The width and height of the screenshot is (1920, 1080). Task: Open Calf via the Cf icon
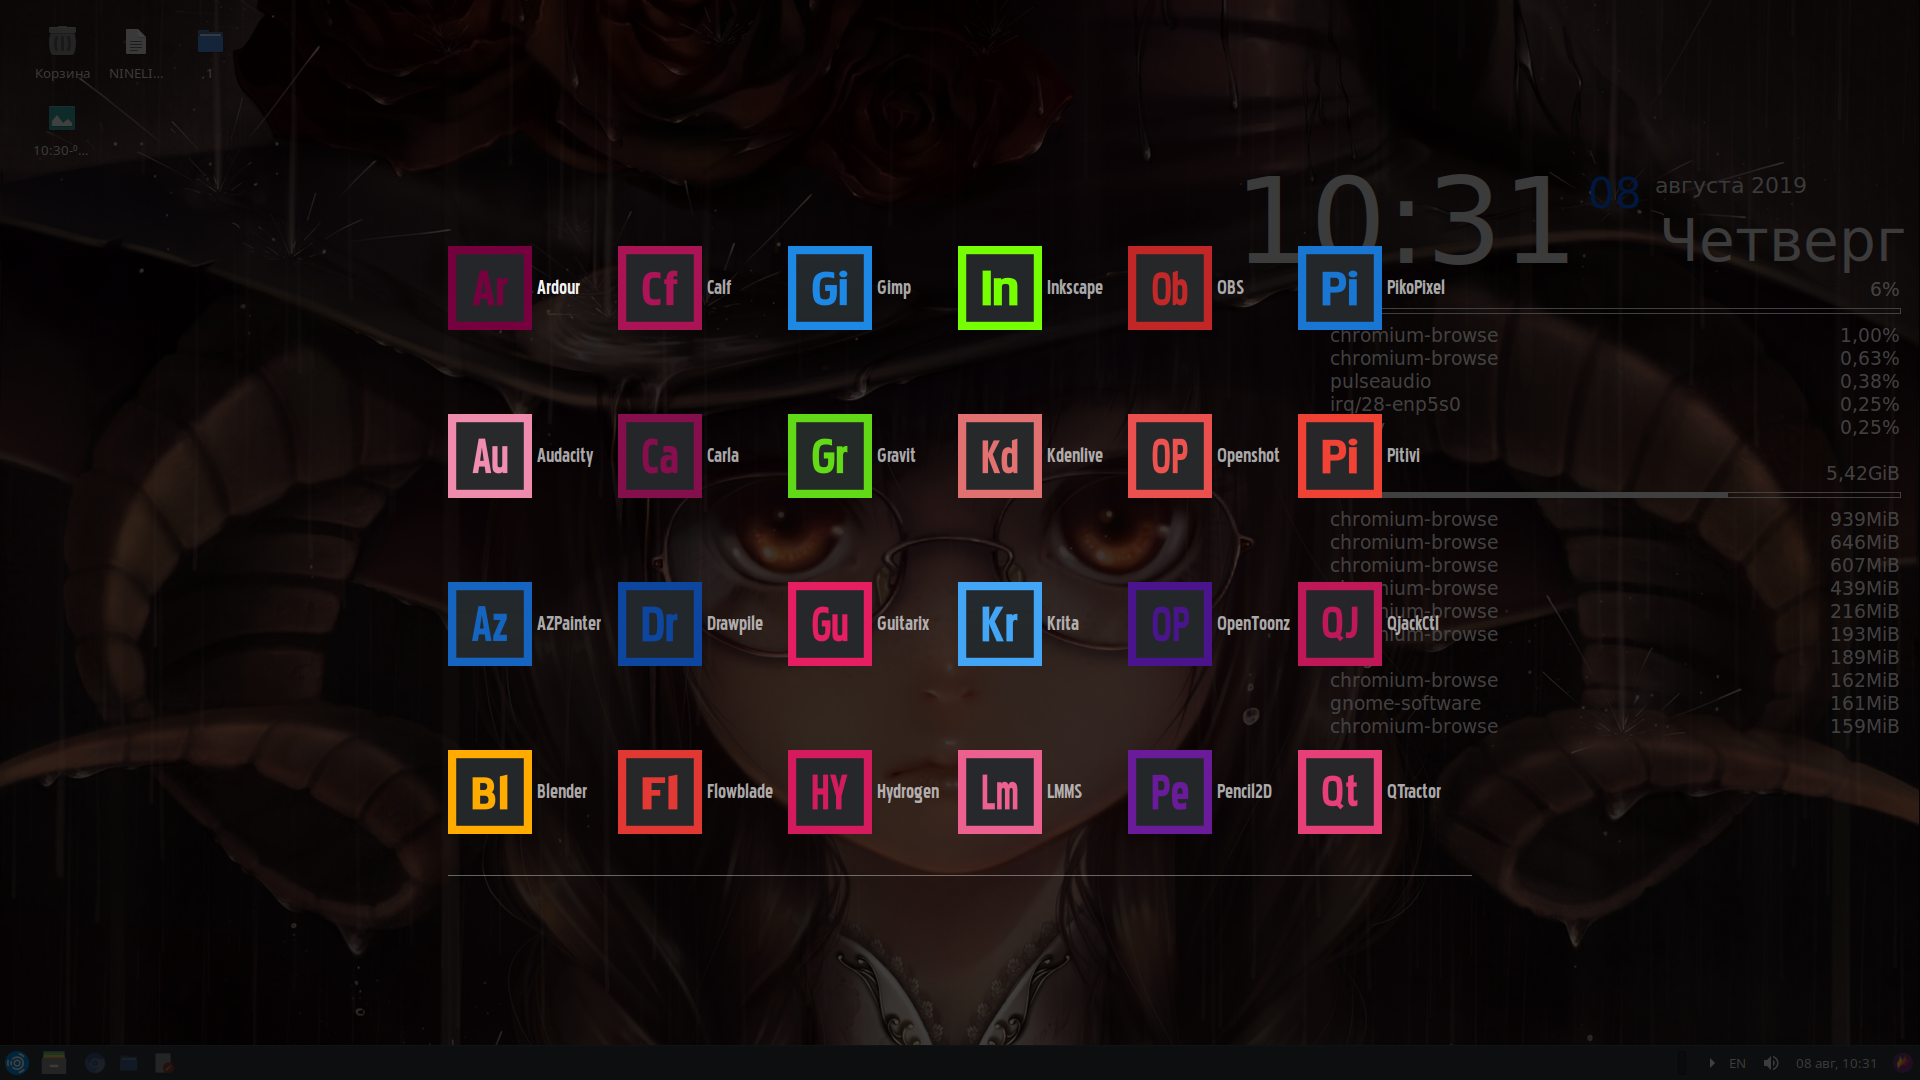tap(660, 288)
